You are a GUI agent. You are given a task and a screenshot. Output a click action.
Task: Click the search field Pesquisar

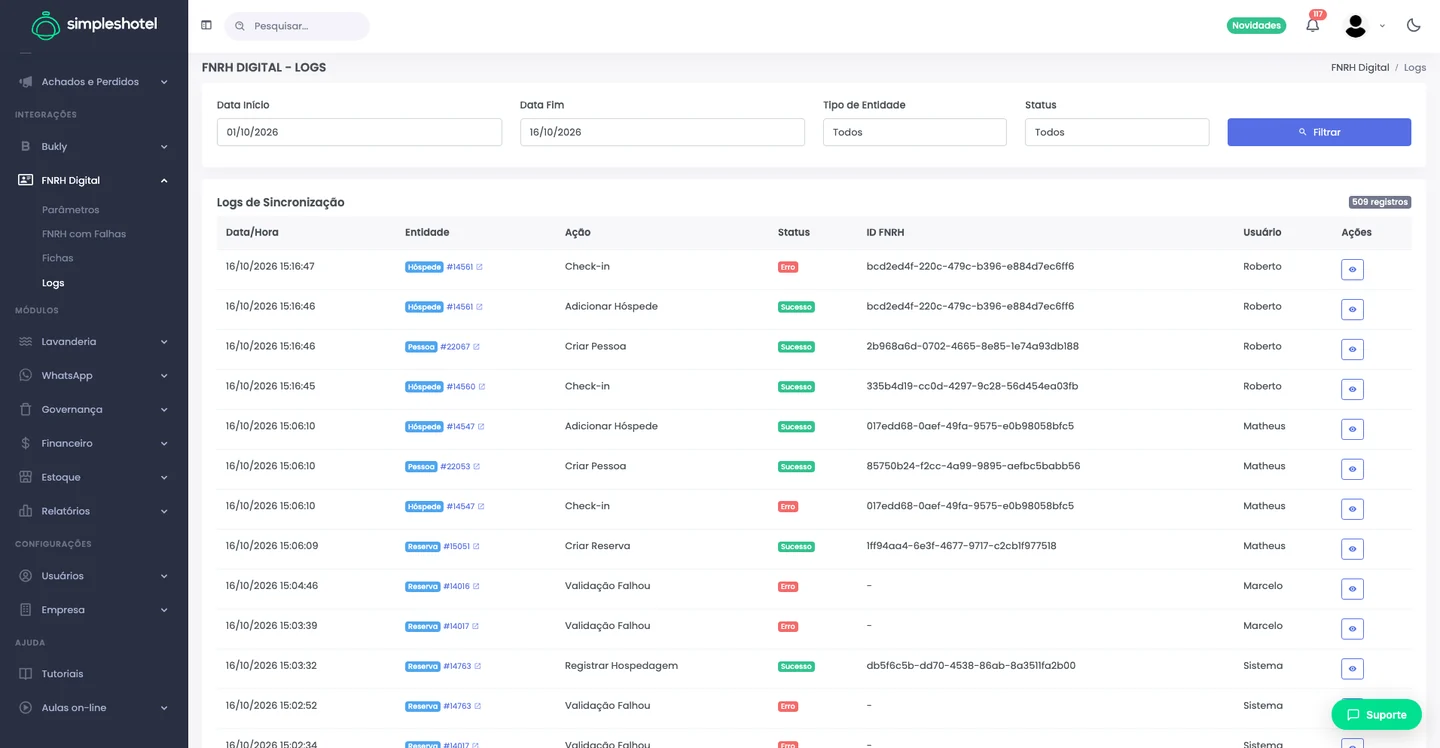[297, 26]
